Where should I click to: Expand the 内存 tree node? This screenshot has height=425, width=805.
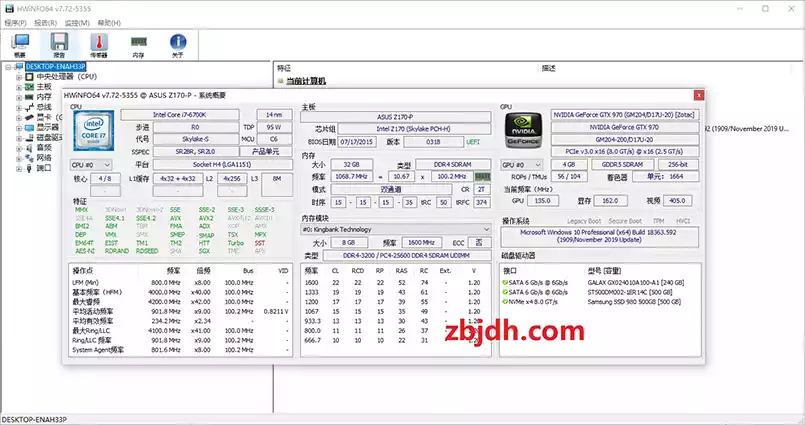[x=19, y=97]
